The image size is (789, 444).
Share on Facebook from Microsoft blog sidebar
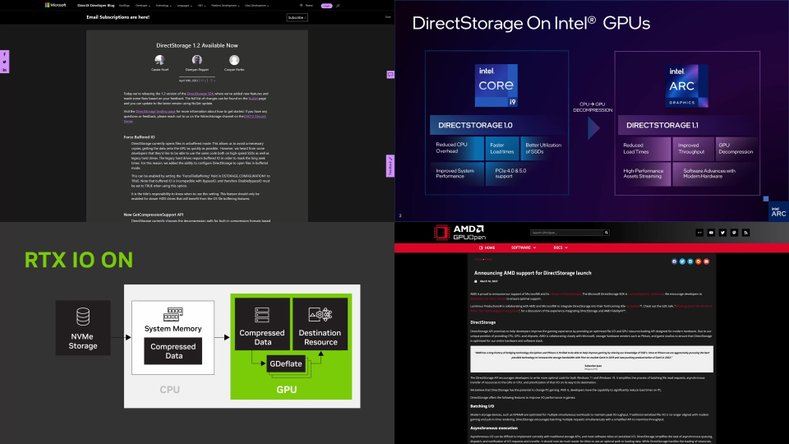pos(5,54)
